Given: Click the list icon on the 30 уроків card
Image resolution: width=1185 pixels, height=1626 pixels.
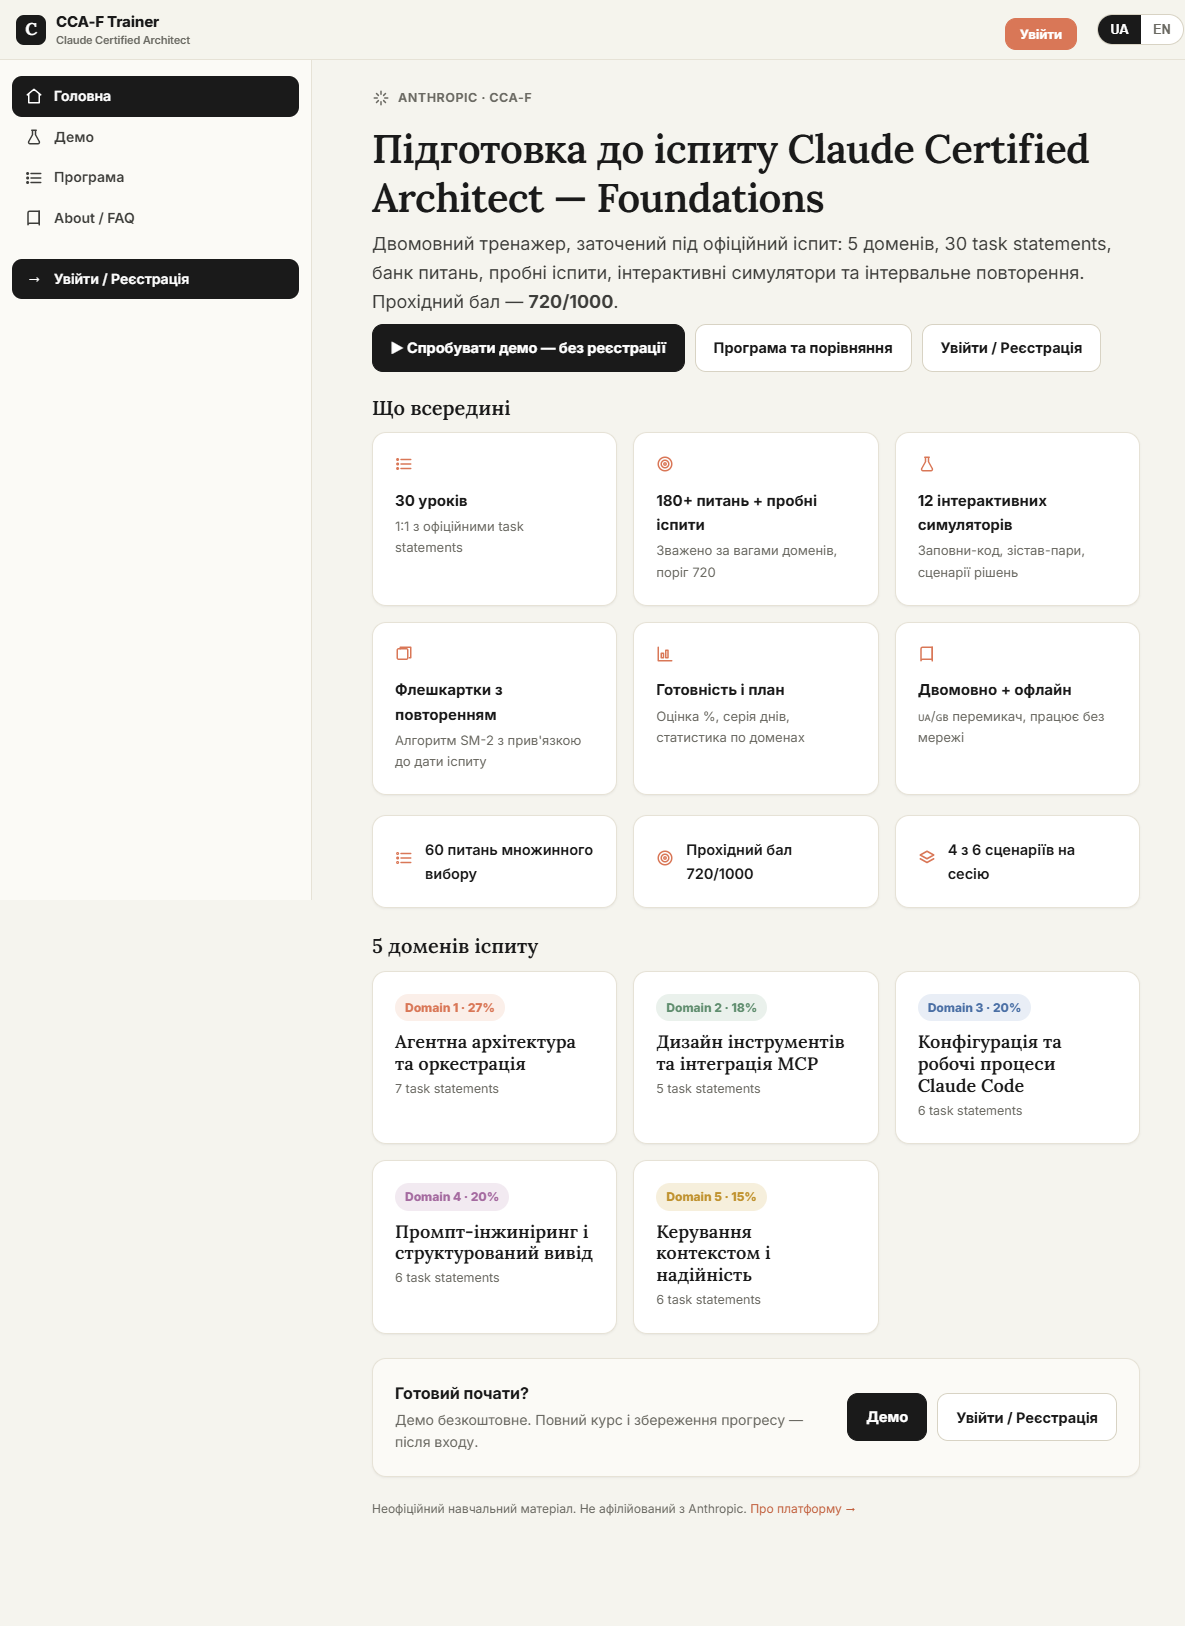Looking at the screenshot, I should tap(404, 464).
